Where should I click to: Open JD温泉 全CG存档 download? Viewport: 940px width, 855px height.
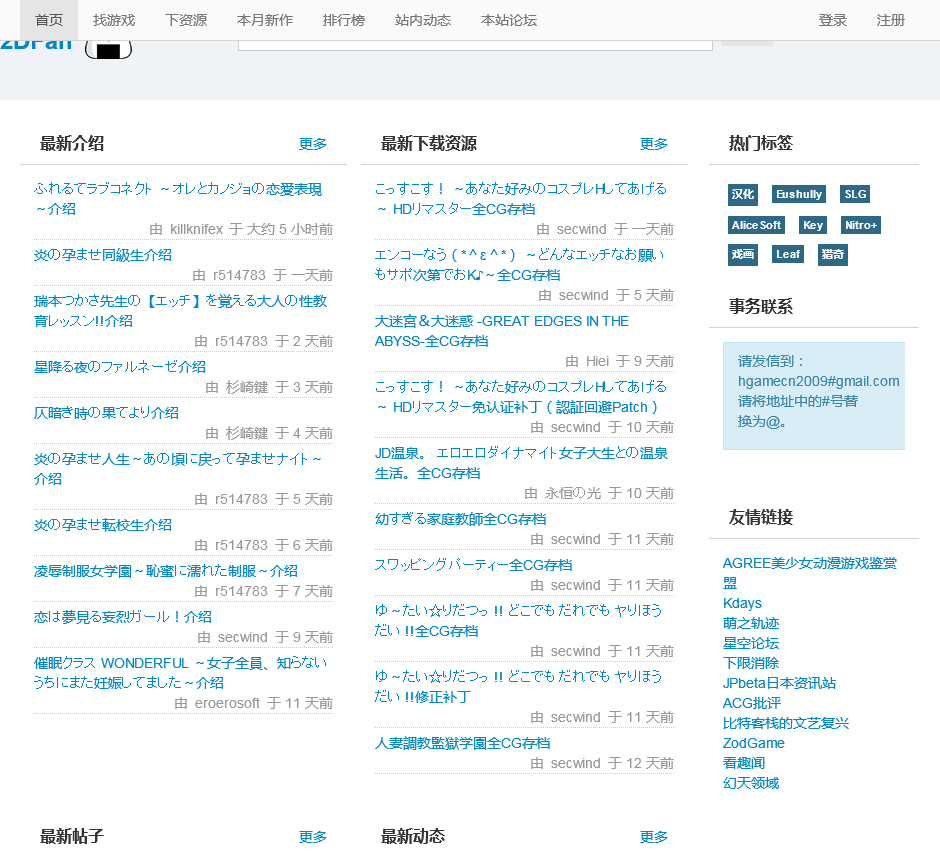[521, 463]
